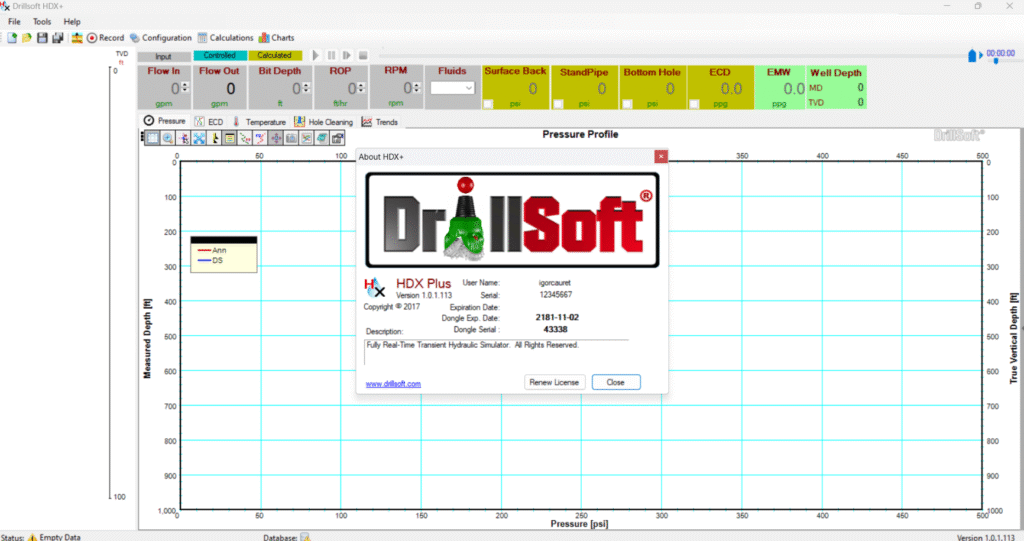Click the ROP spinner arrows
This screenshot has width=1024, height=541.
(361, 88)
